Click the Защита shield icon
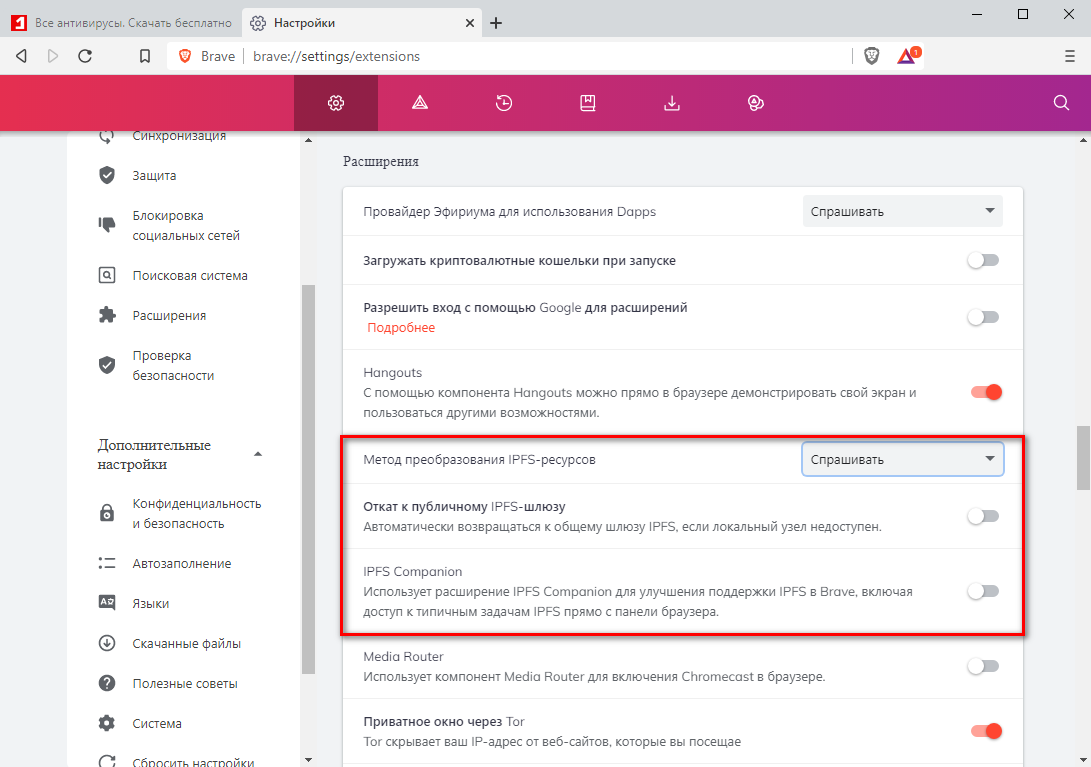The height and width of the screenshot is (767, 1091). [x=106, y=175]
